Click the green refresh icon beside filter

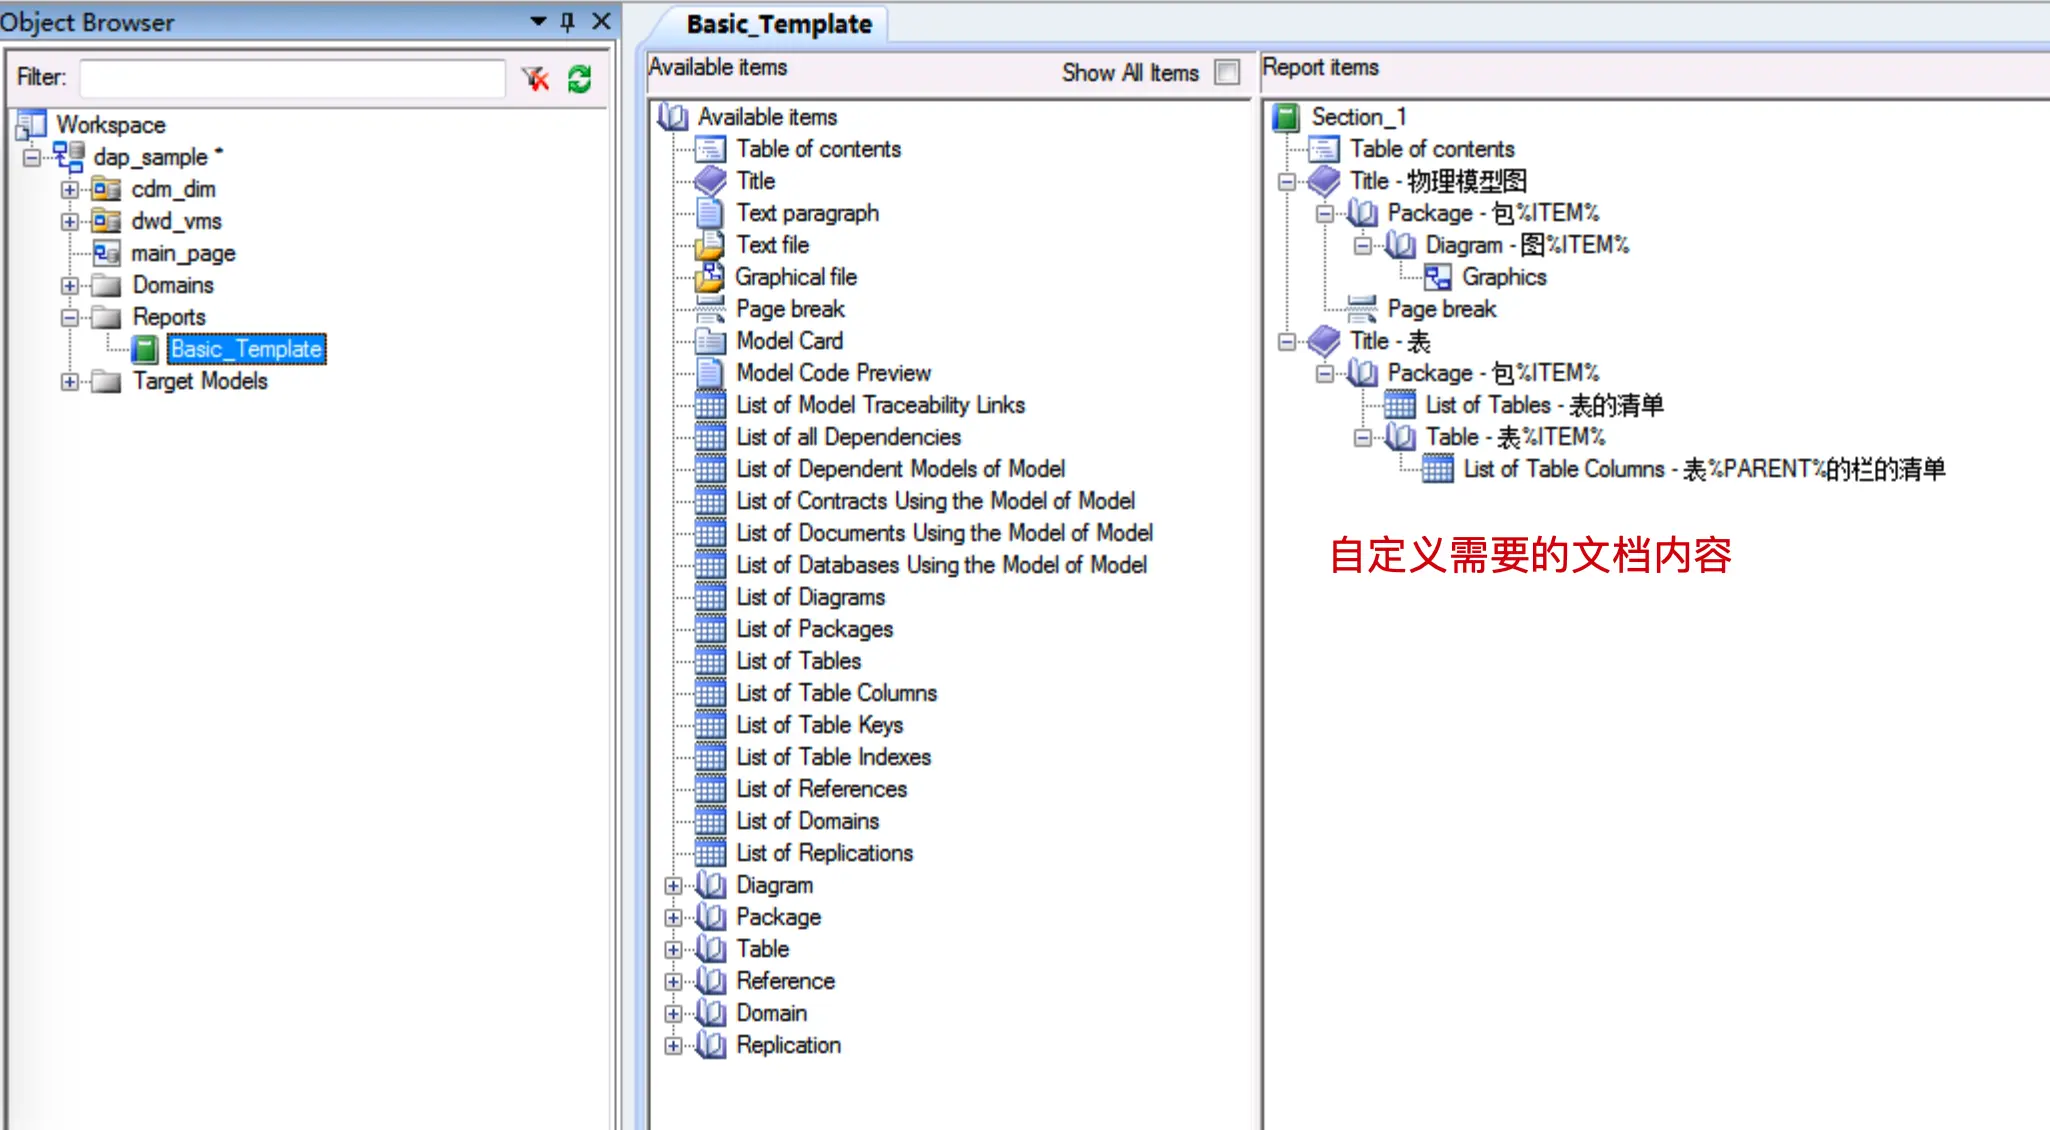(x=579, y=78)
